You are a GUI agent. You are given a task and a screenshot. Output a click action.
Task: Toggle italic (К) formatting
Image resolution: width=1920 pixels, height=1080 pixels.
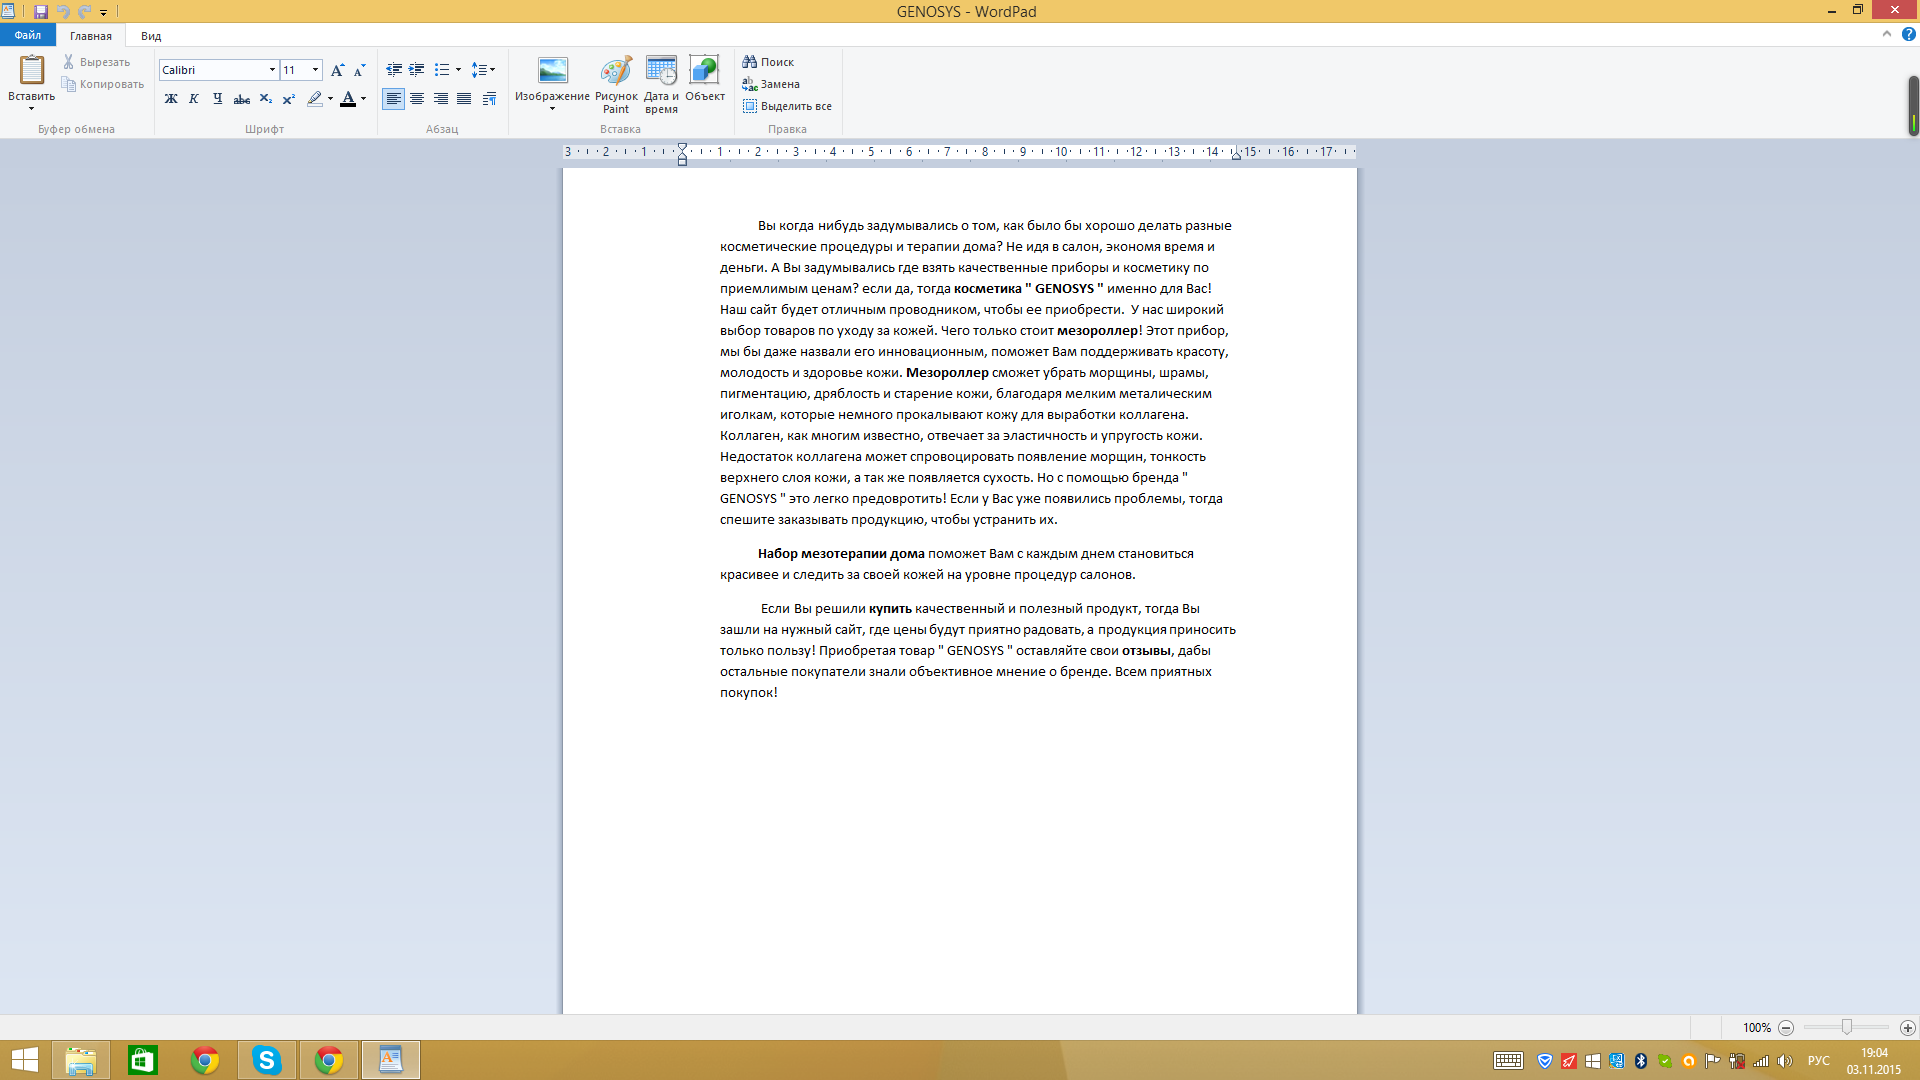pos(194,99)
